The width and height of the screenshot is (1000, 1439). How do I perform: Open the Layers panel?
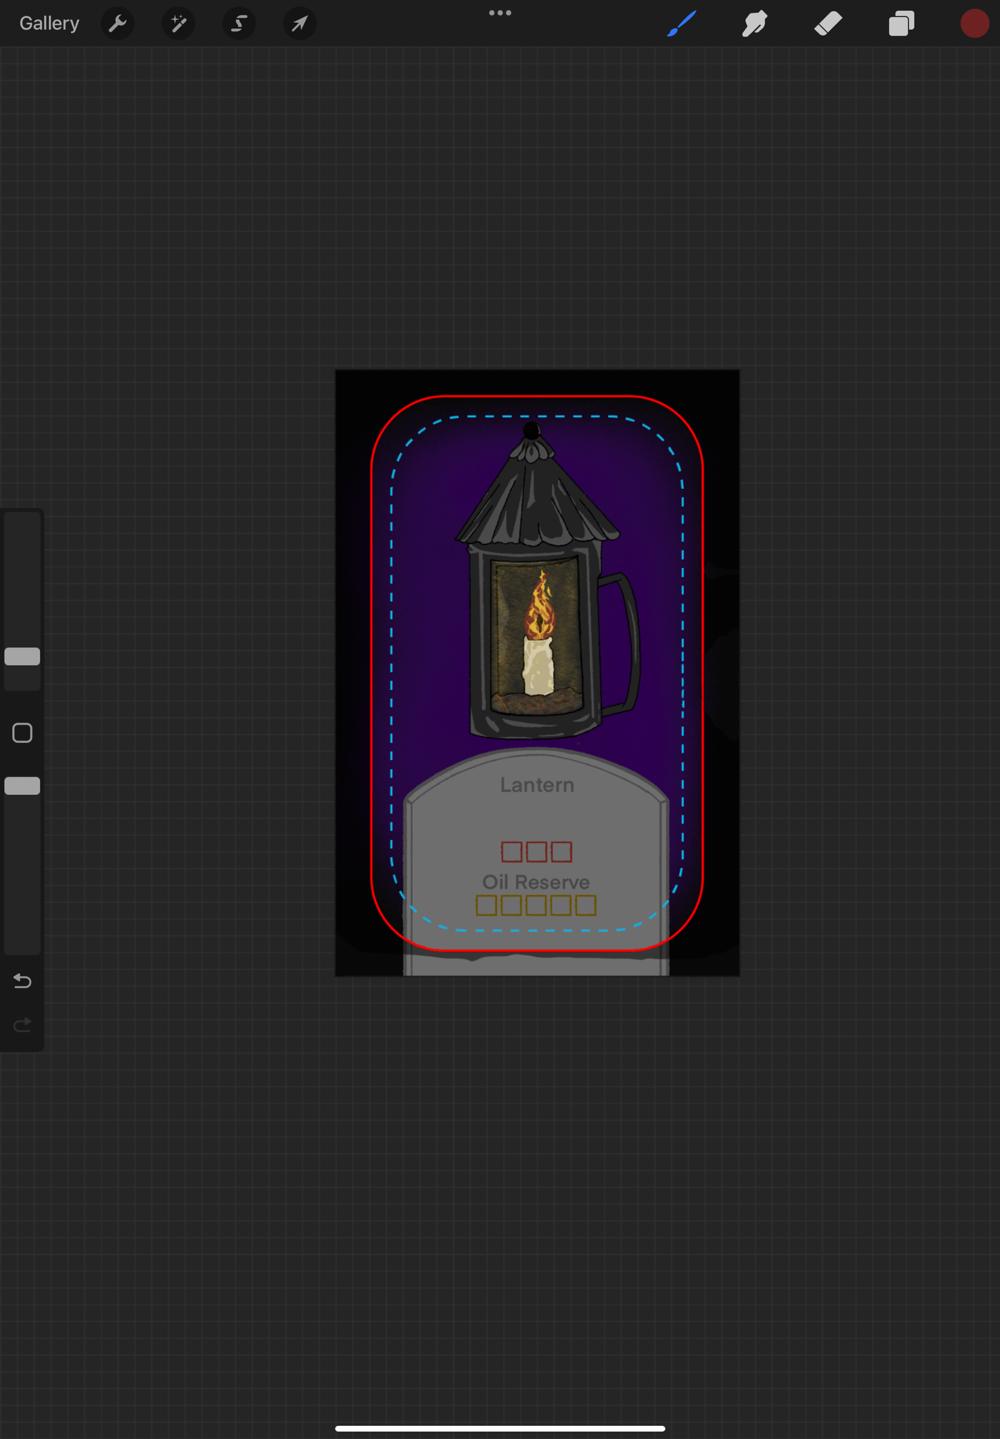(901, 23)
